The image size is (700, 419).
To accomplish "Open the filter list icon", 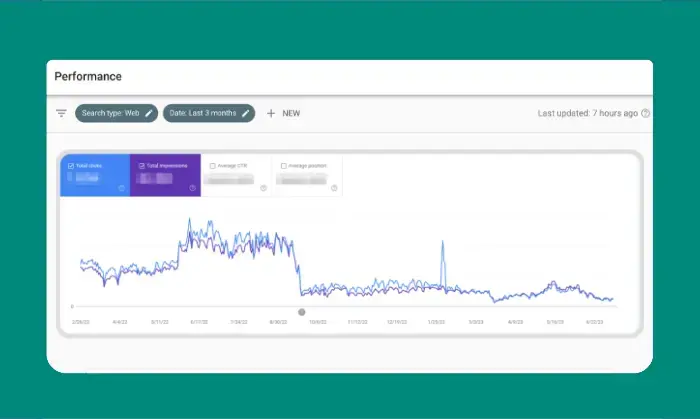I will tap(62, 114).
